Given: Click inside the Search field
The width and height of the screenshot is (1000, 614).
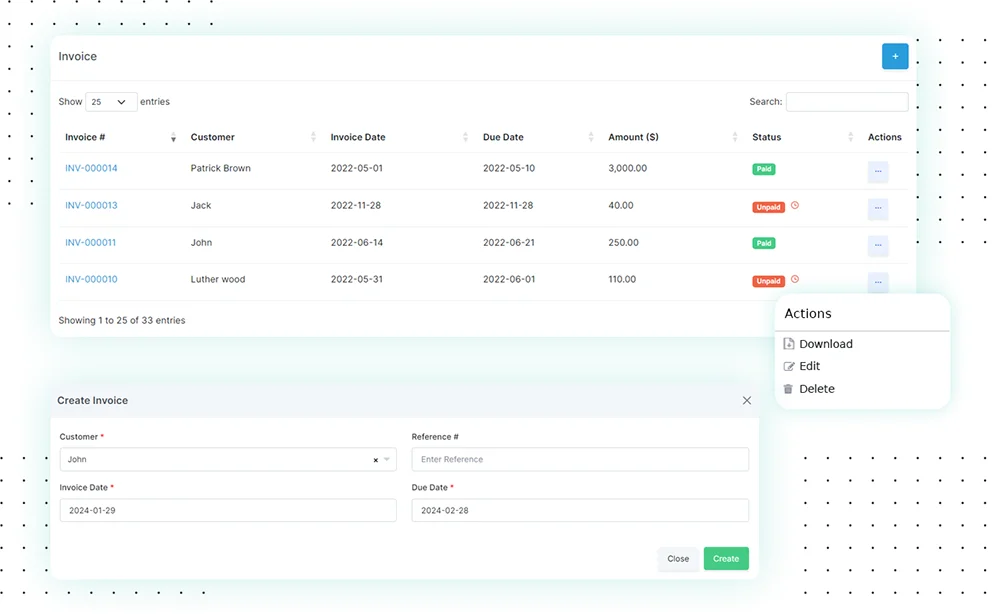Looking at the screenshot, I should (x=847, y=101).
